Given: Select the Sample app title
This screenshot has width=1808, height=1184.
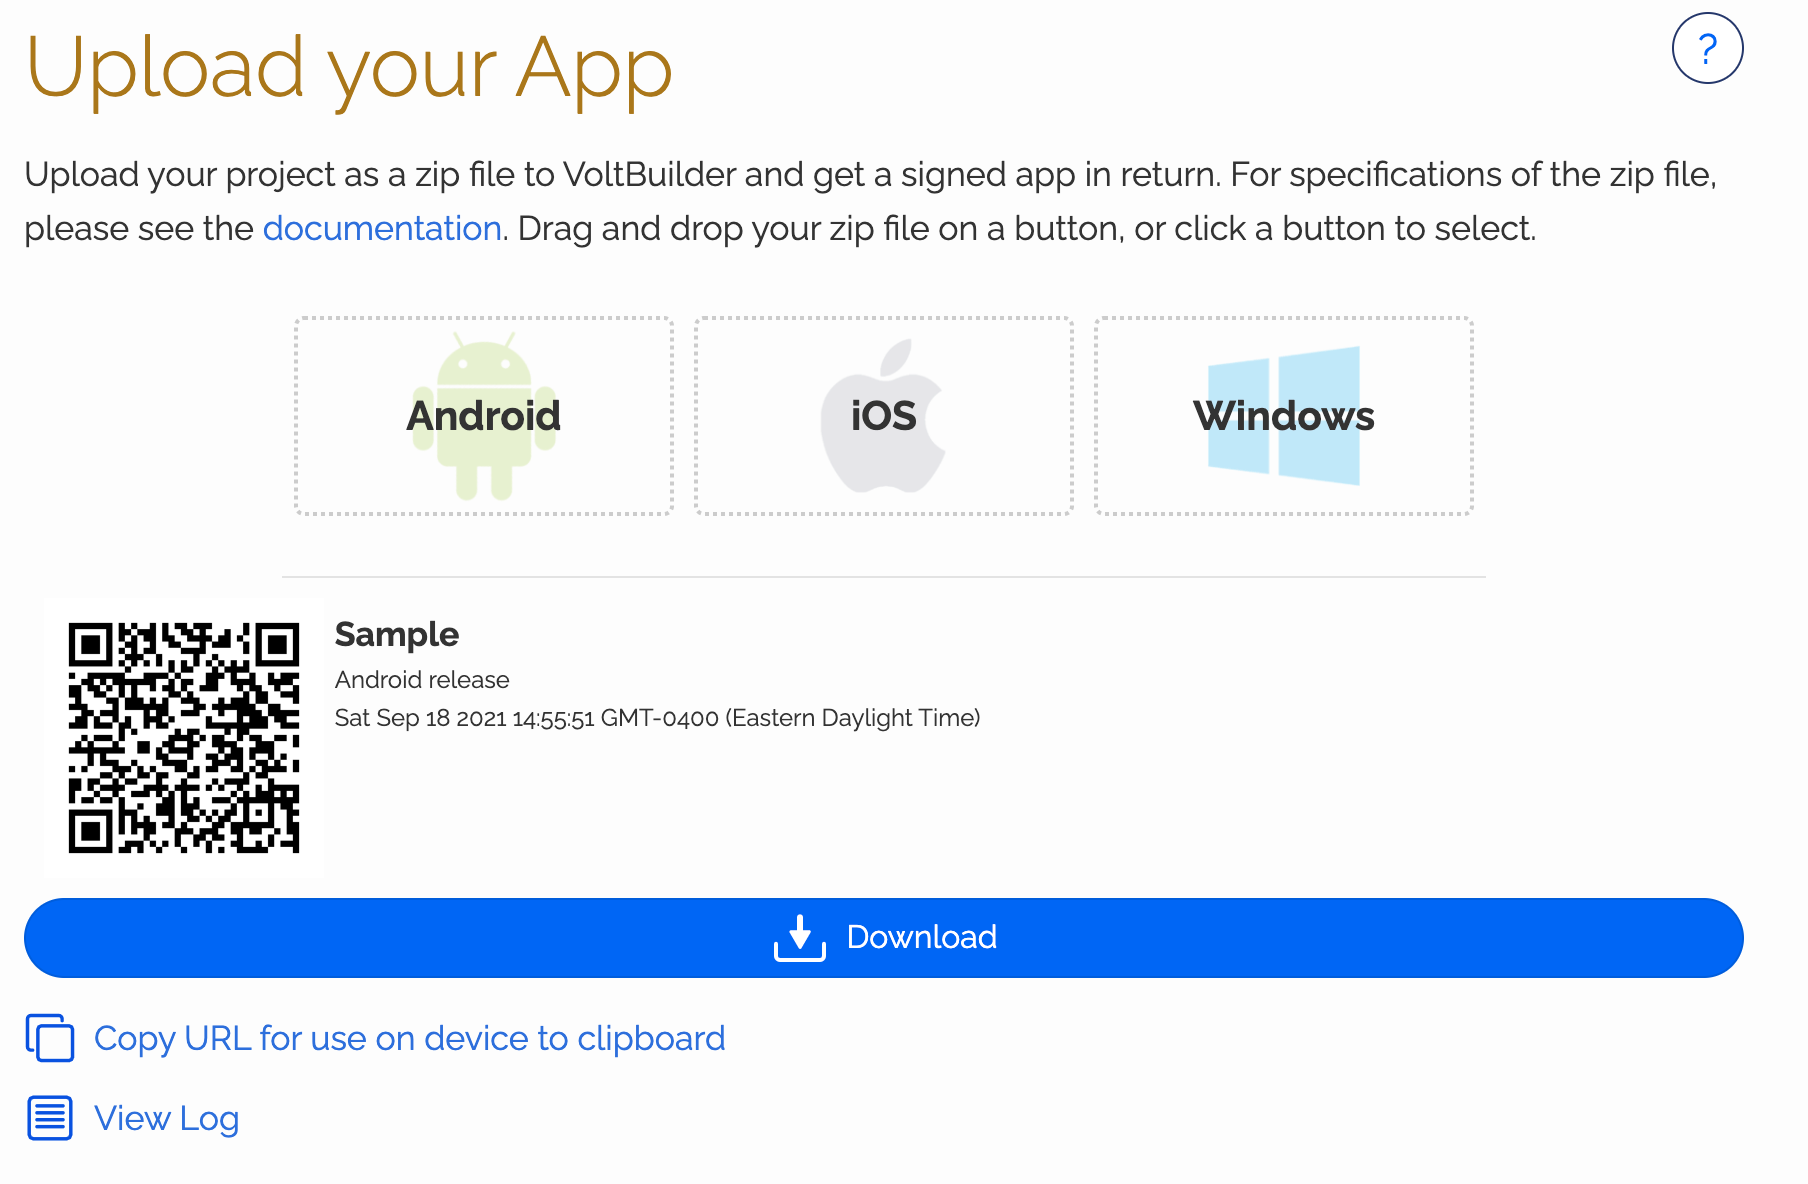Looking at the screenshot, I should tap(396, 634).
